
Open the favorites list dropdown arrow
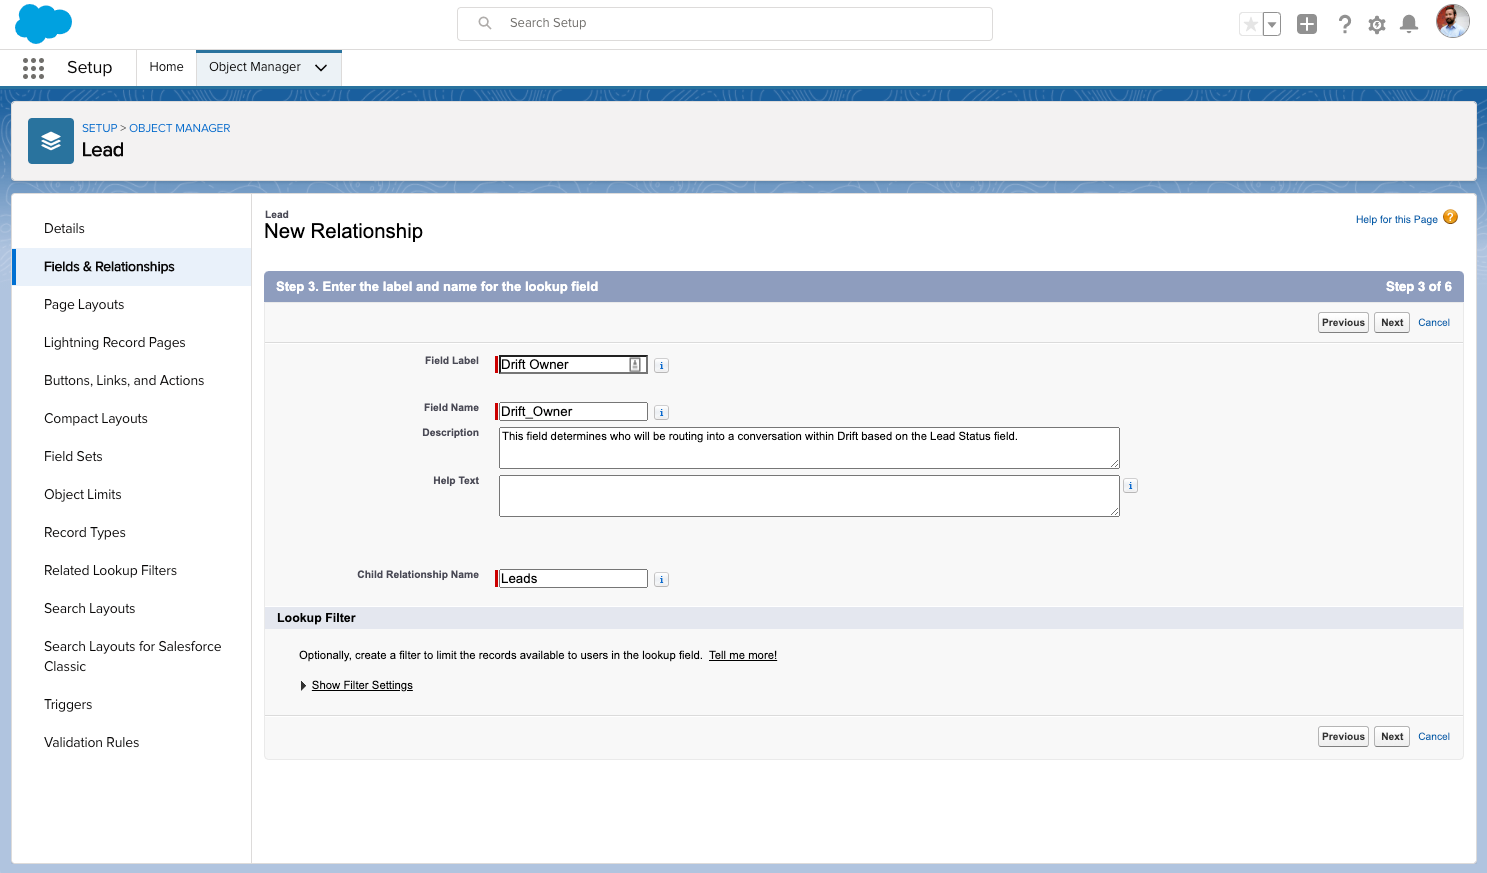pos(1272,24)
